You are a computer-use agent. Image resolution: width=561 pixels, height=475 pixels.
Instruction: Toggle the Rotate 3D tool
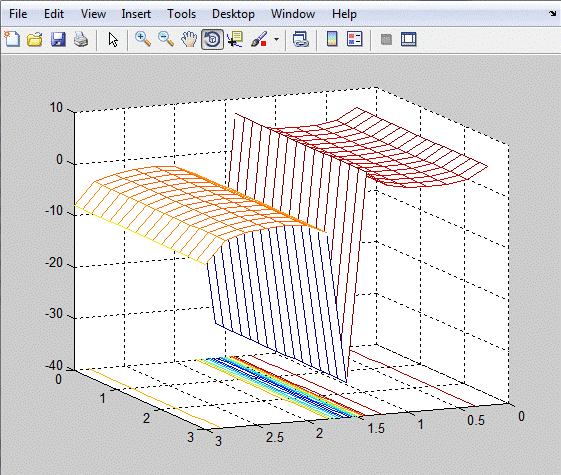[213, 39]
